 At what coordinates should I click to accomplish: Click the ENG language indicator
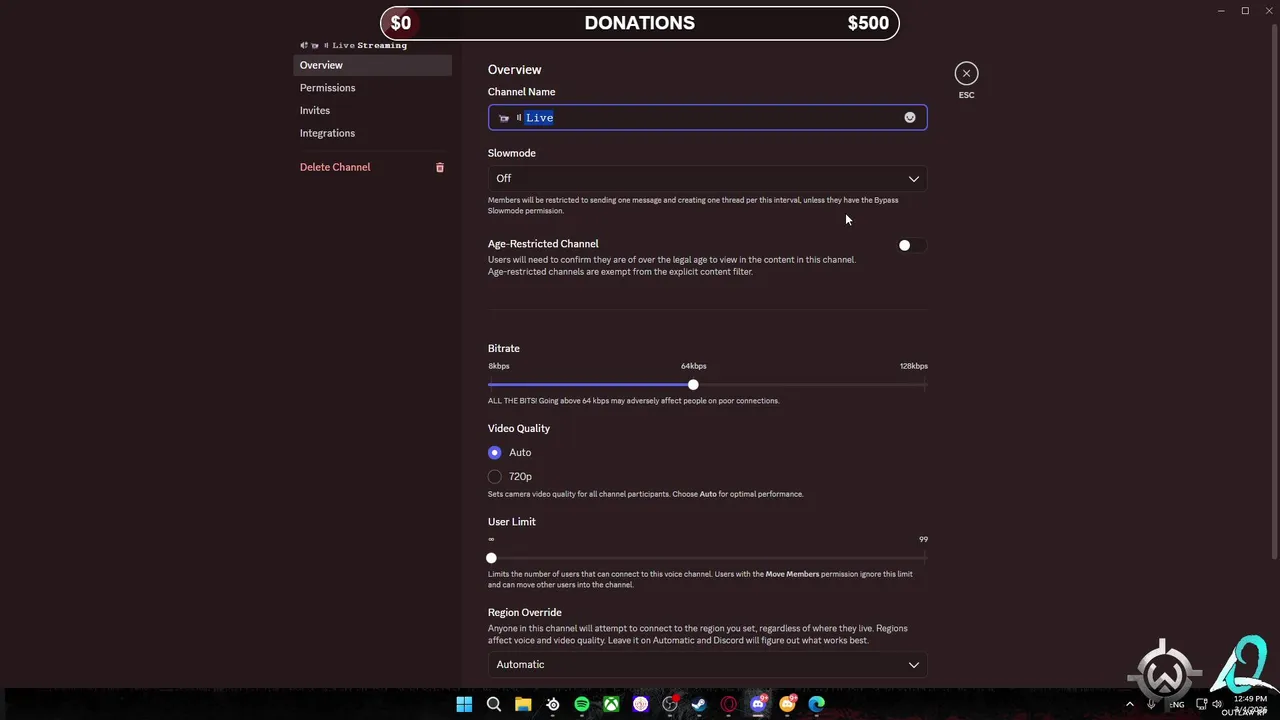point(1177,704)
